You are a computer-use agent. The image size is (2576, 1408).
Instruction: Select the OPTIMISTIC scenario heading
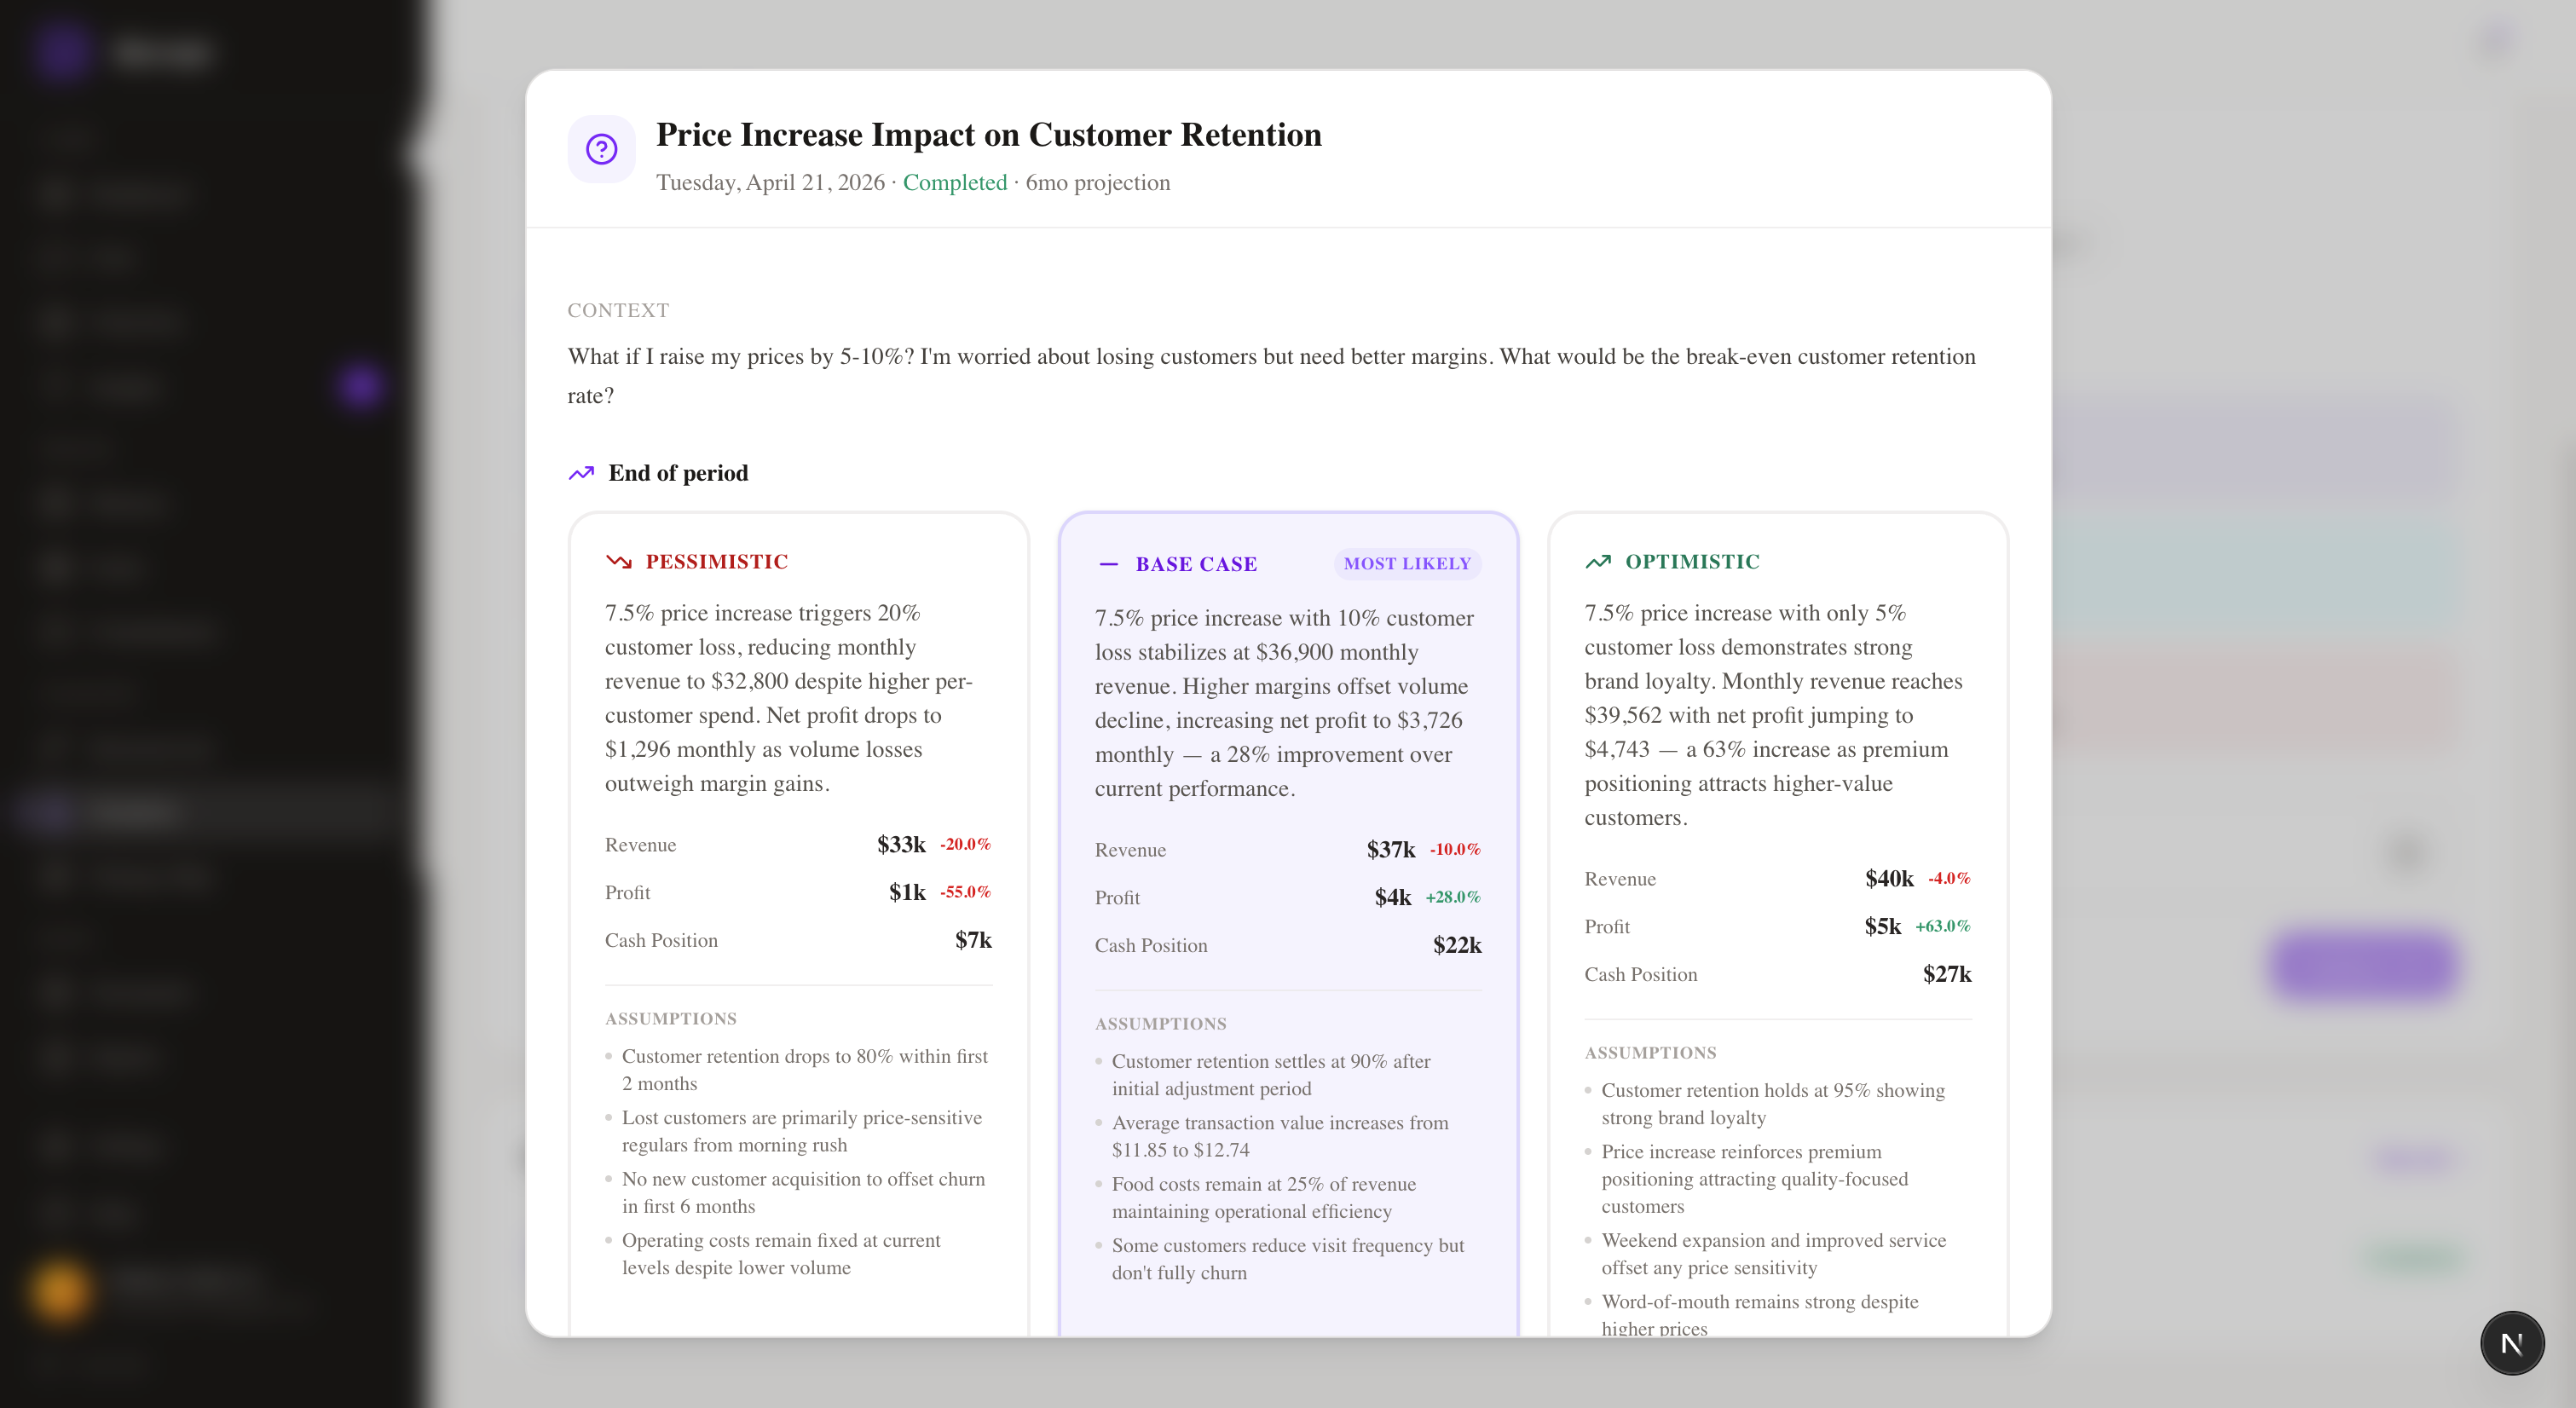click(1692, 562)
